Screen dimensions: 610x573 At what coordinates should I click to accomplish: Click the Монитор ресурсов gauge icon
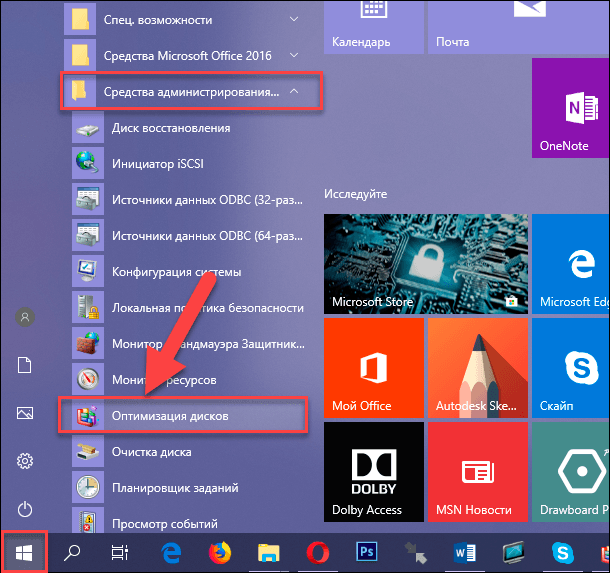point(88,379)
